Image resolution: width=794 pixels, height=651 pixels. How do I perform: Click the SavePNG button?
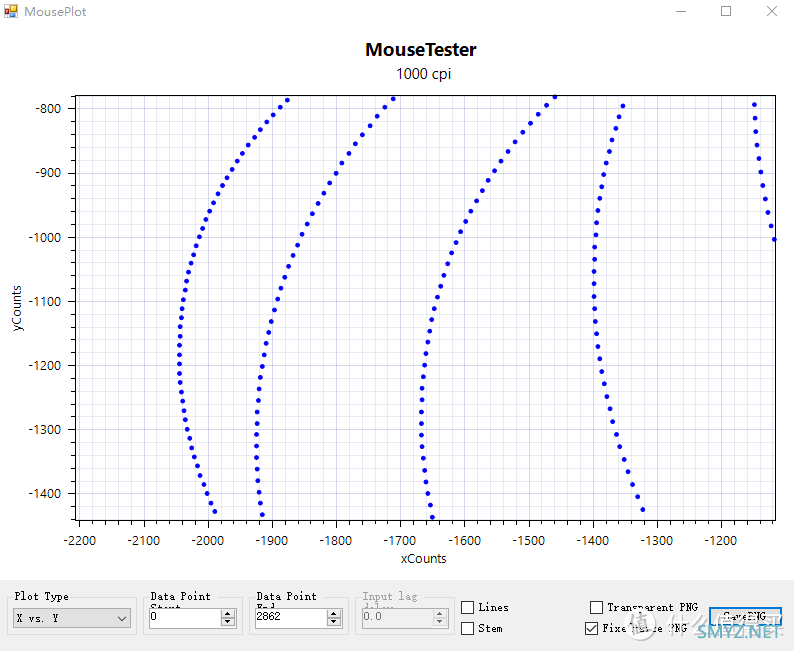745,617
